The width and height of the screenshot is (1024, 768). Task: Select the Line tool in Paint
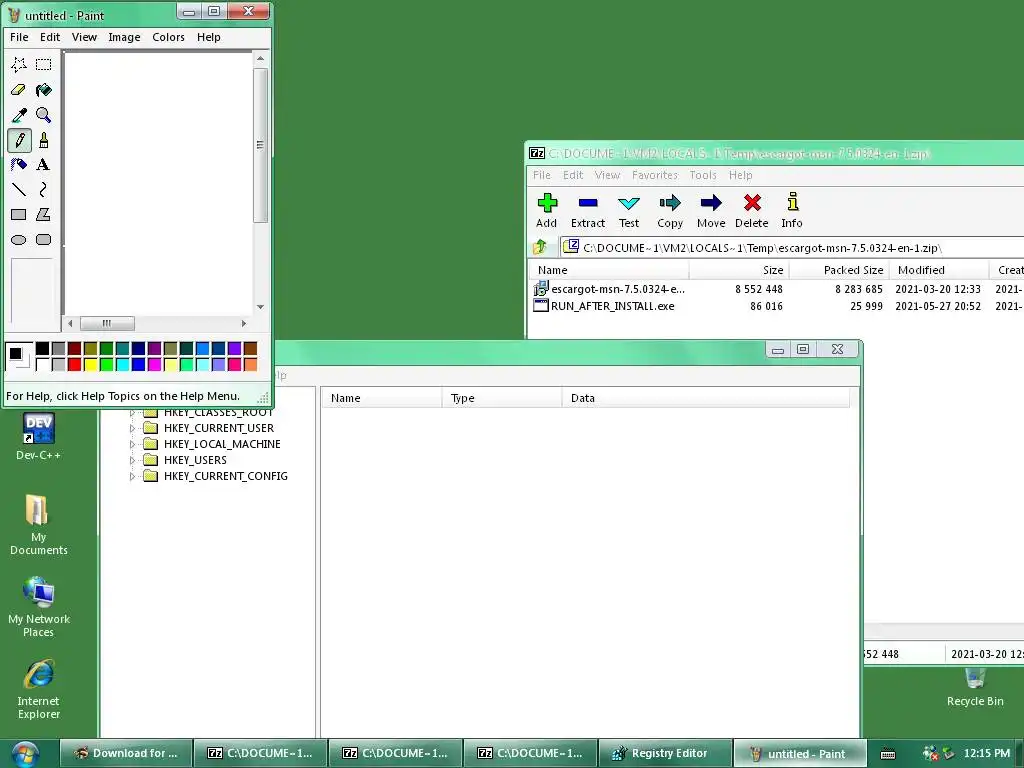pyautogui.click(x=19, y=189)
